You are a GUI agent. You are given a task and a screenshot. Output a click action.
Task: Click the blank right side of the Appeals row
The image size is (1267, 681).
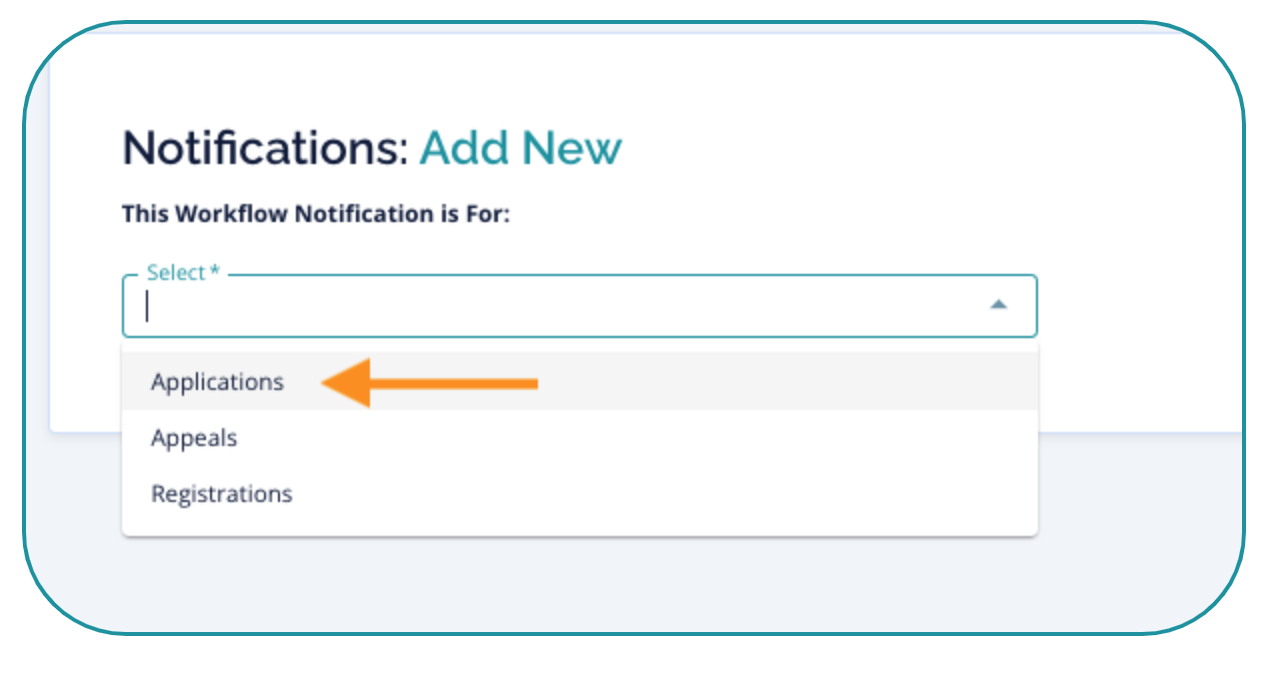tap(800, 438)
